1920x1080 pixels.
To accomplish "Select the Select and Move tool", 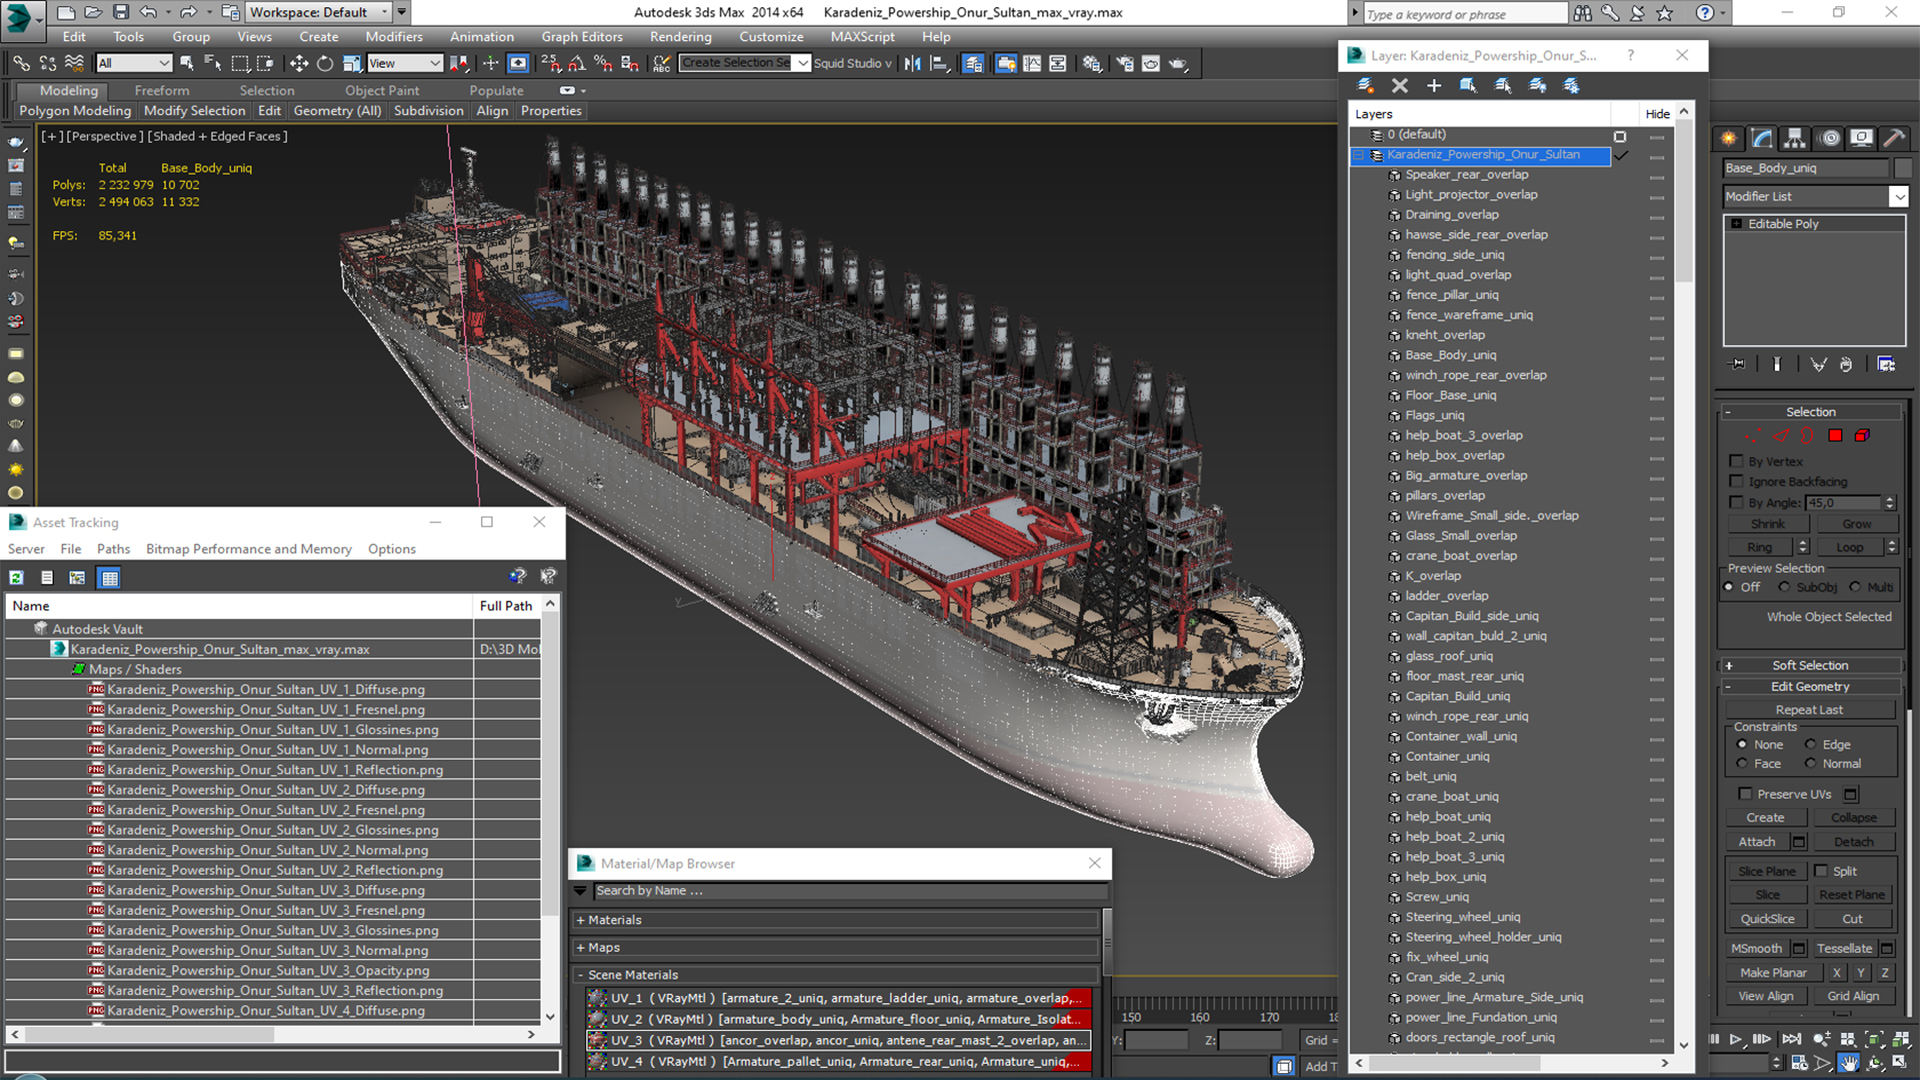I will coord(299,63).
